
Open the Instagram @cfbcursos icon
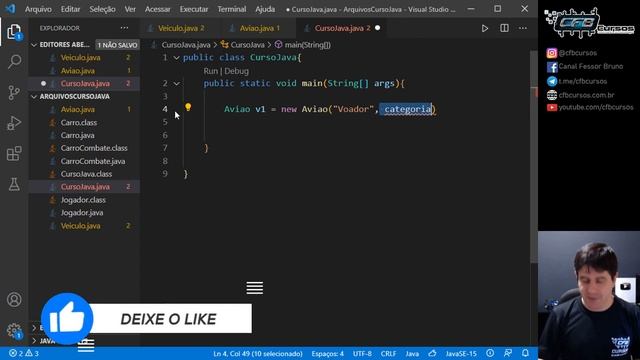click(x=552, y=53)
